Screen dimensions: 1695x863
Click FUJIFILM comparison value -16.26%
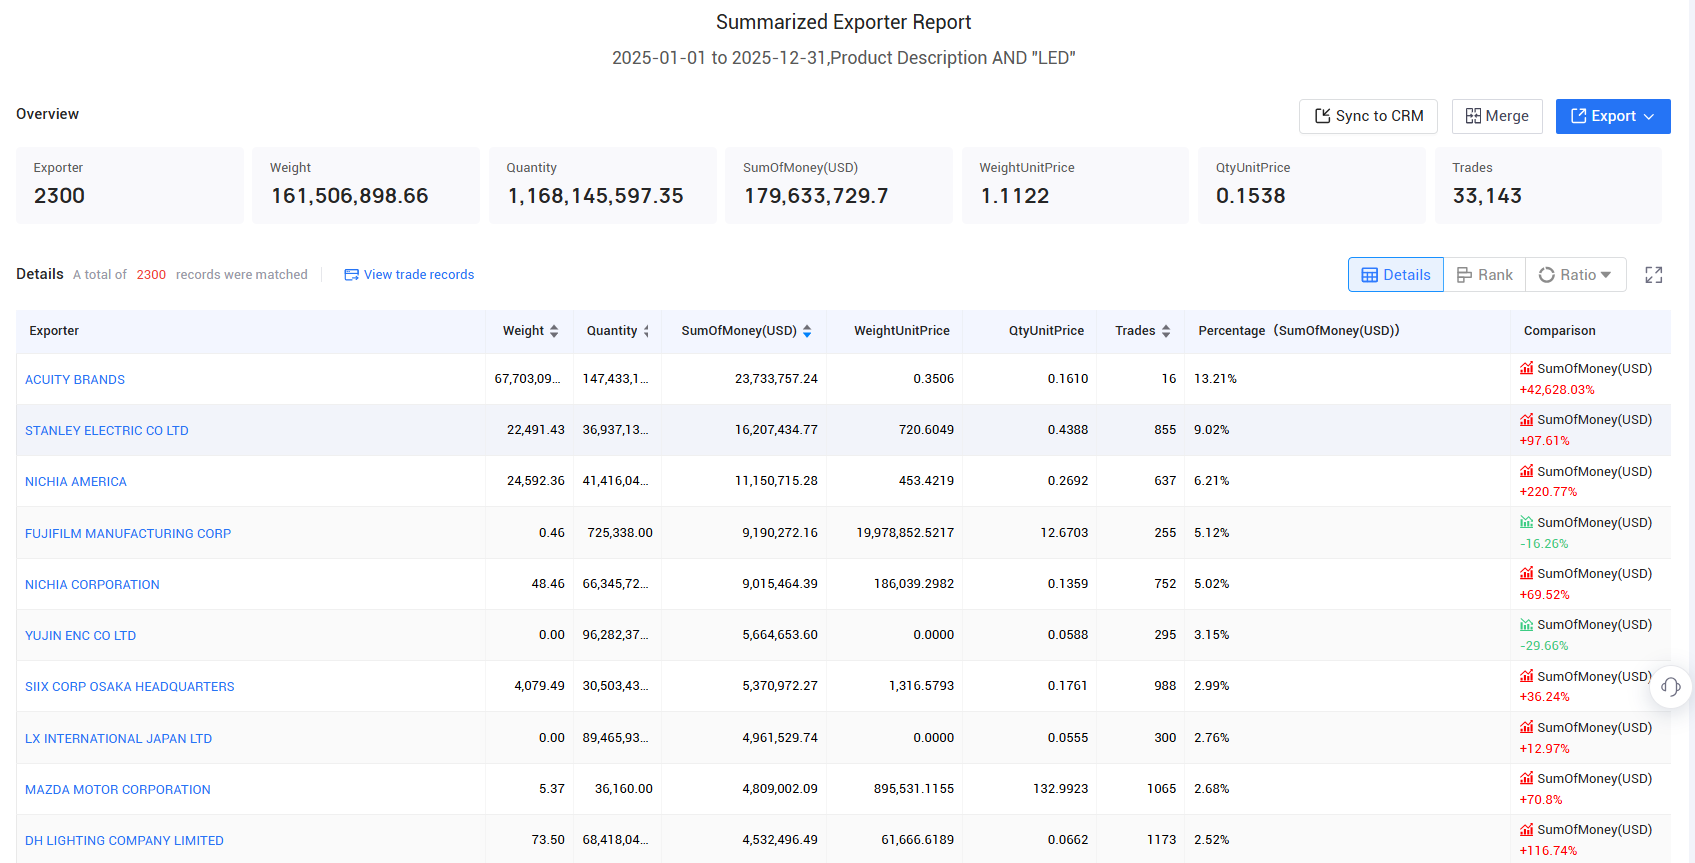click(x=1544, y=544)
